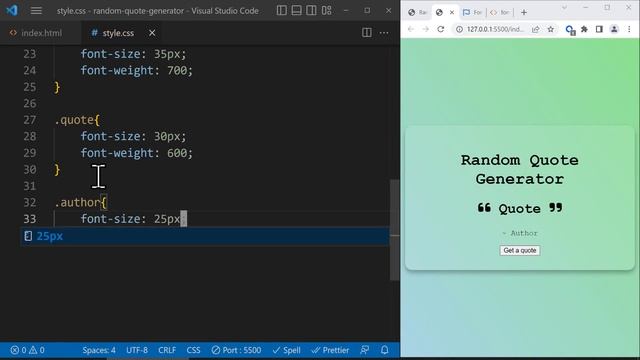Viewport: 640px width, 360px height.
Task: Split the editor to the right
Action: pos(367,33)
